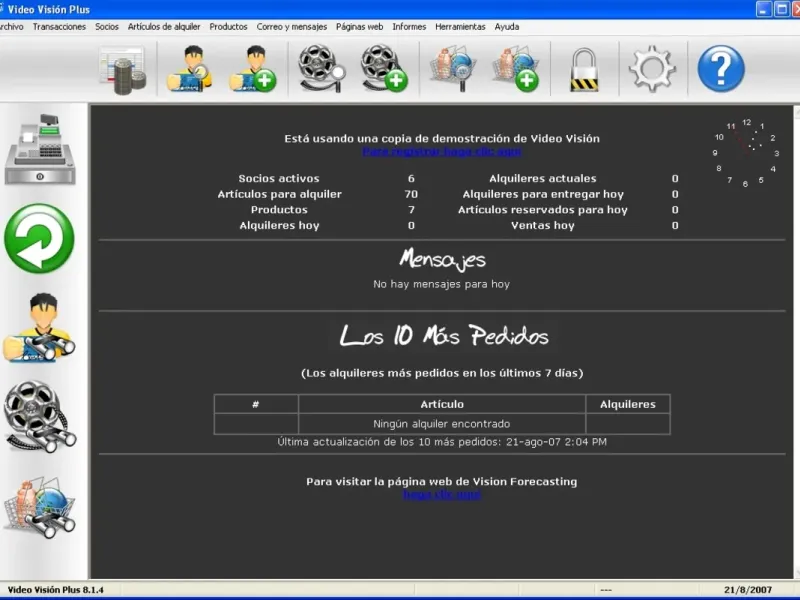Image resolution: width=800 pixels, height=600 pixels.
Task: Click 'Alquileres para entregar hoy' label
Action: click(543, 194)
